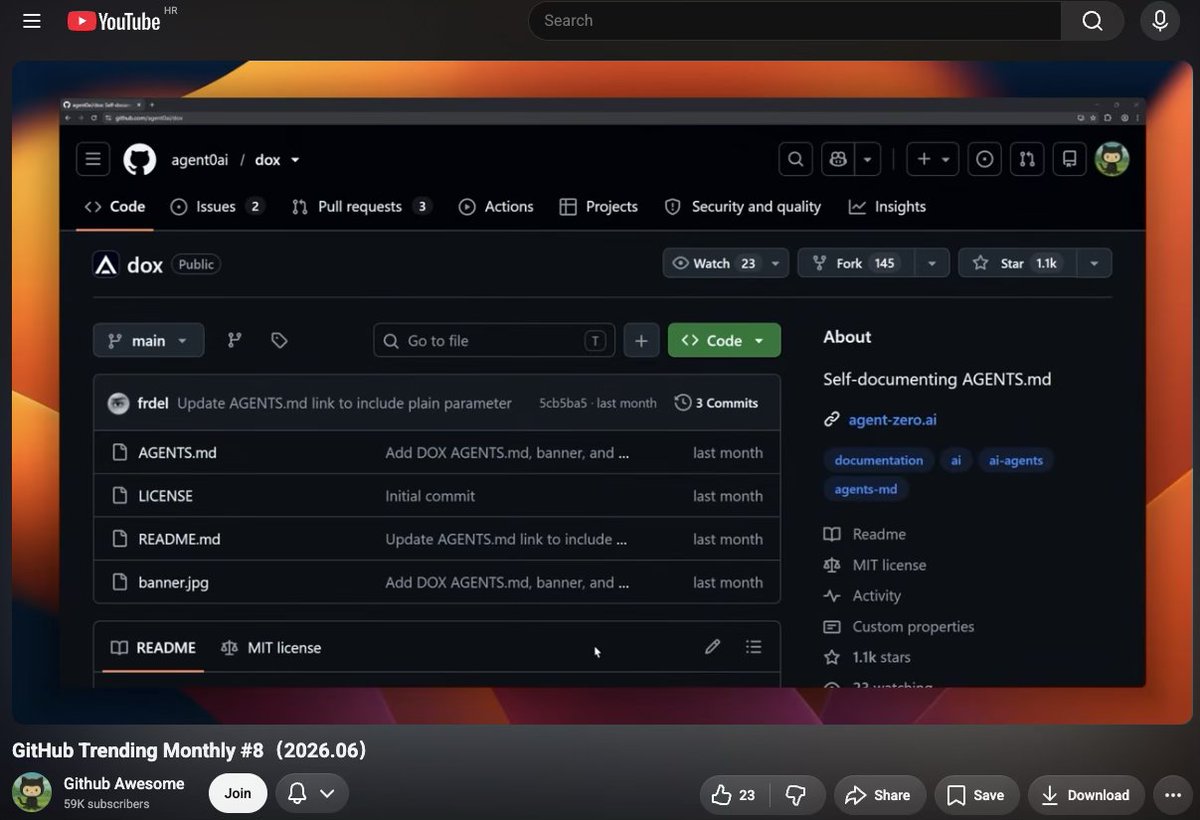The height and width of the screenshot is (820, 1200).
Task: Open the README.md file
Action: (x=179, y=539)
